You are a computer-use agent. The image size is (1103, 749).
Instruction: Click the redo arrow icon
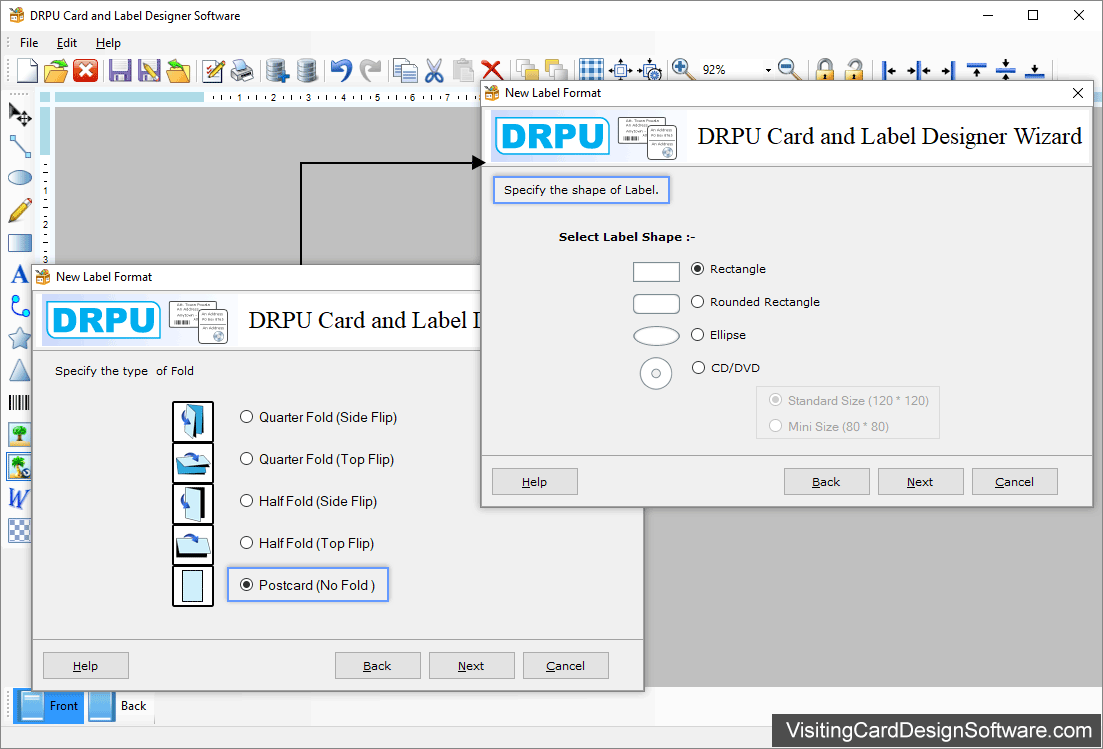coord(370,70)
